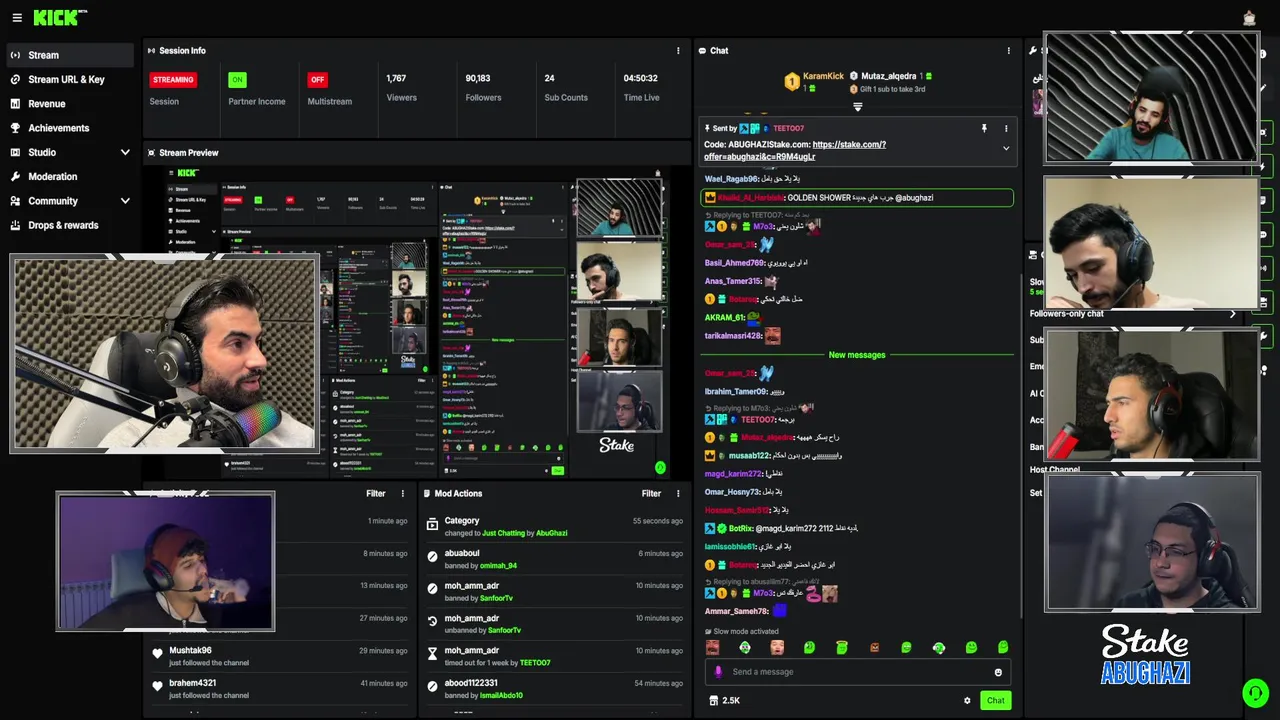Open the Chat panel three-dot menu
The width and height of the screenshot is (1280, 720).
click(1008, 51)
